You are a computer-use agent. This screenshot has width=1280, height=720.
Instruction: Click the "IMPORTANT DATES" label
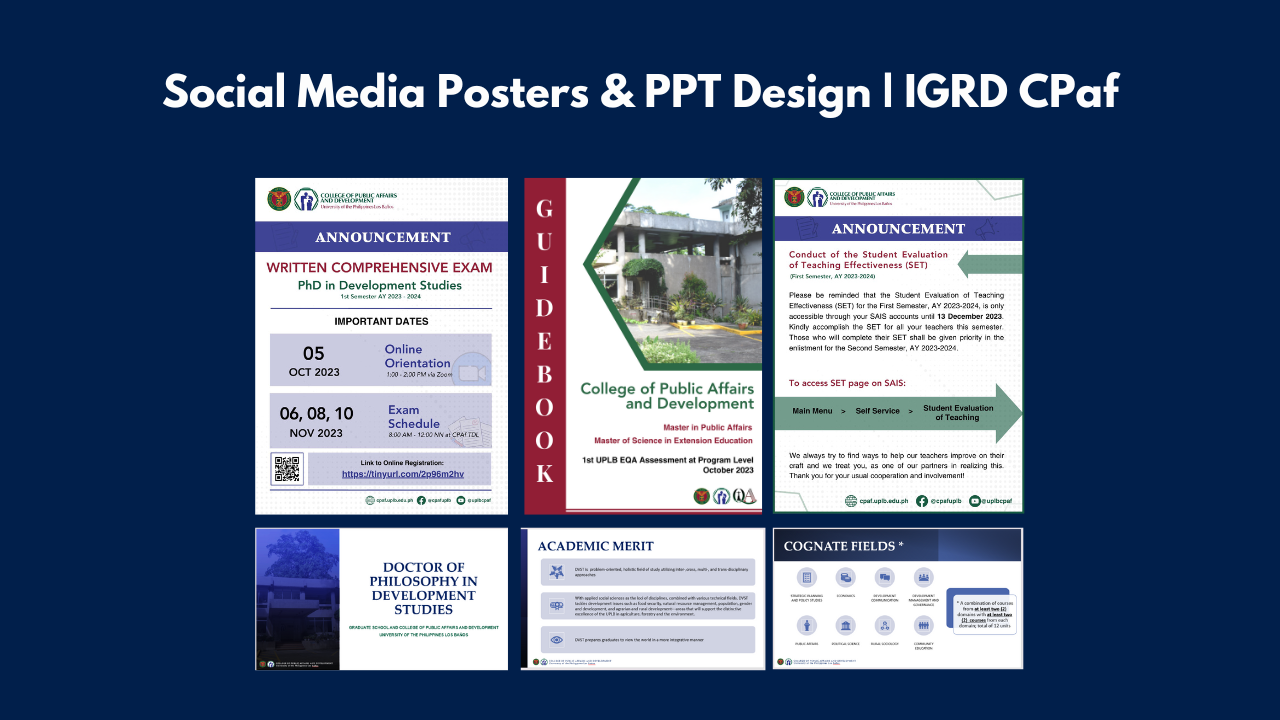coord(380,322)
